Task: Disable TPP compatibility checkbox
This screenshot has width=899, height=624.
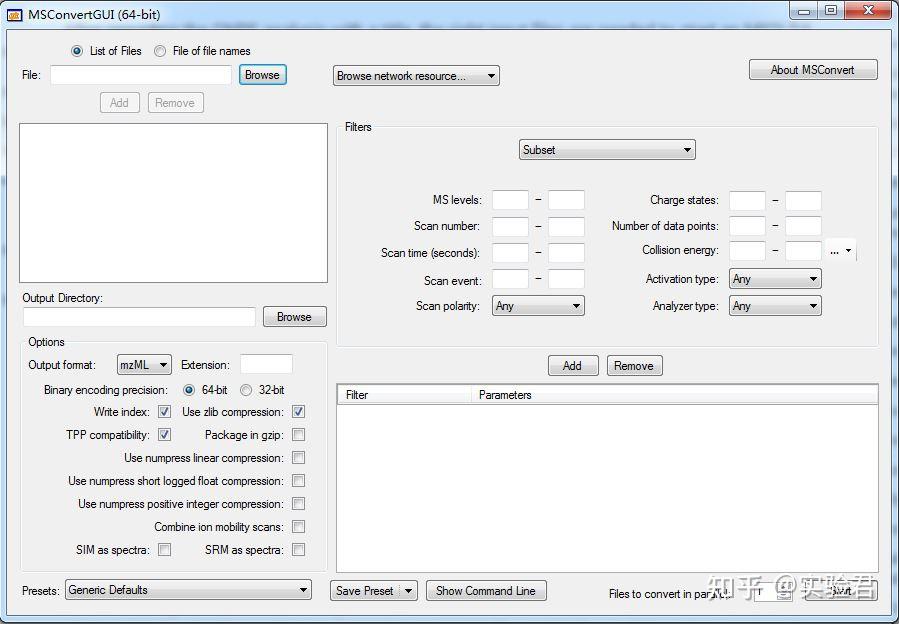Action: point(165,435)
